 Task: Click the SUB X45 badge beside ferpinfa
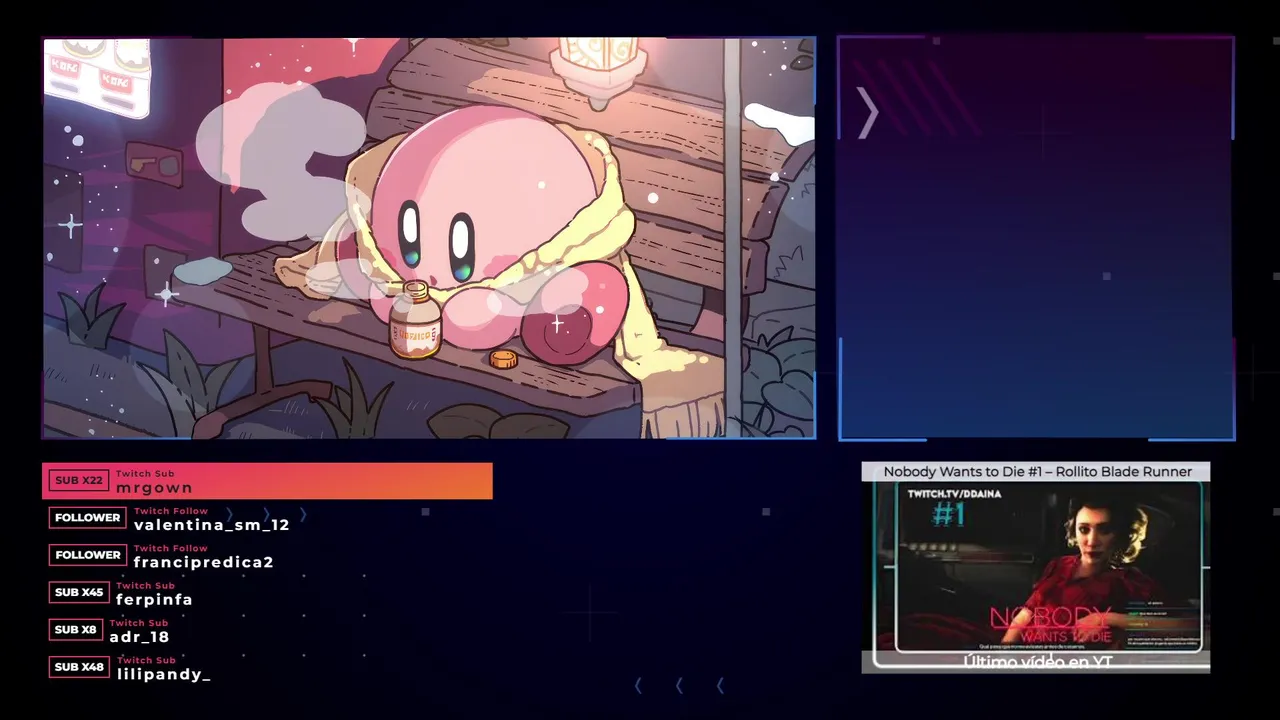(79, 592)
